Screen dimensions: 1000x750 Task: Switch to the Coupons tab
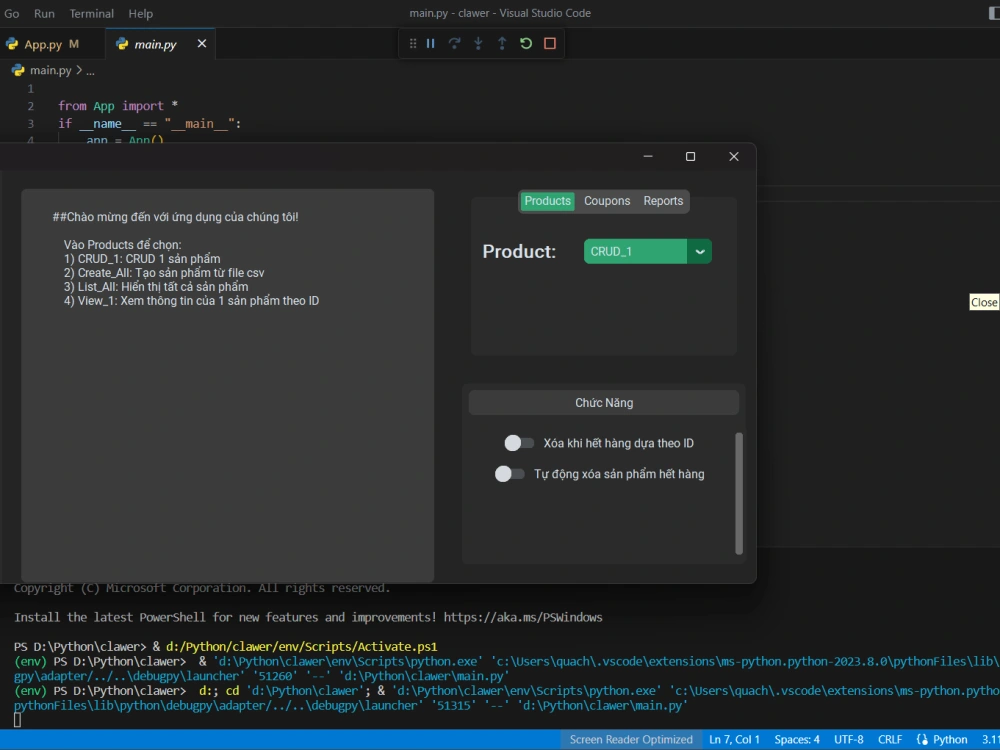click(607, 201)
